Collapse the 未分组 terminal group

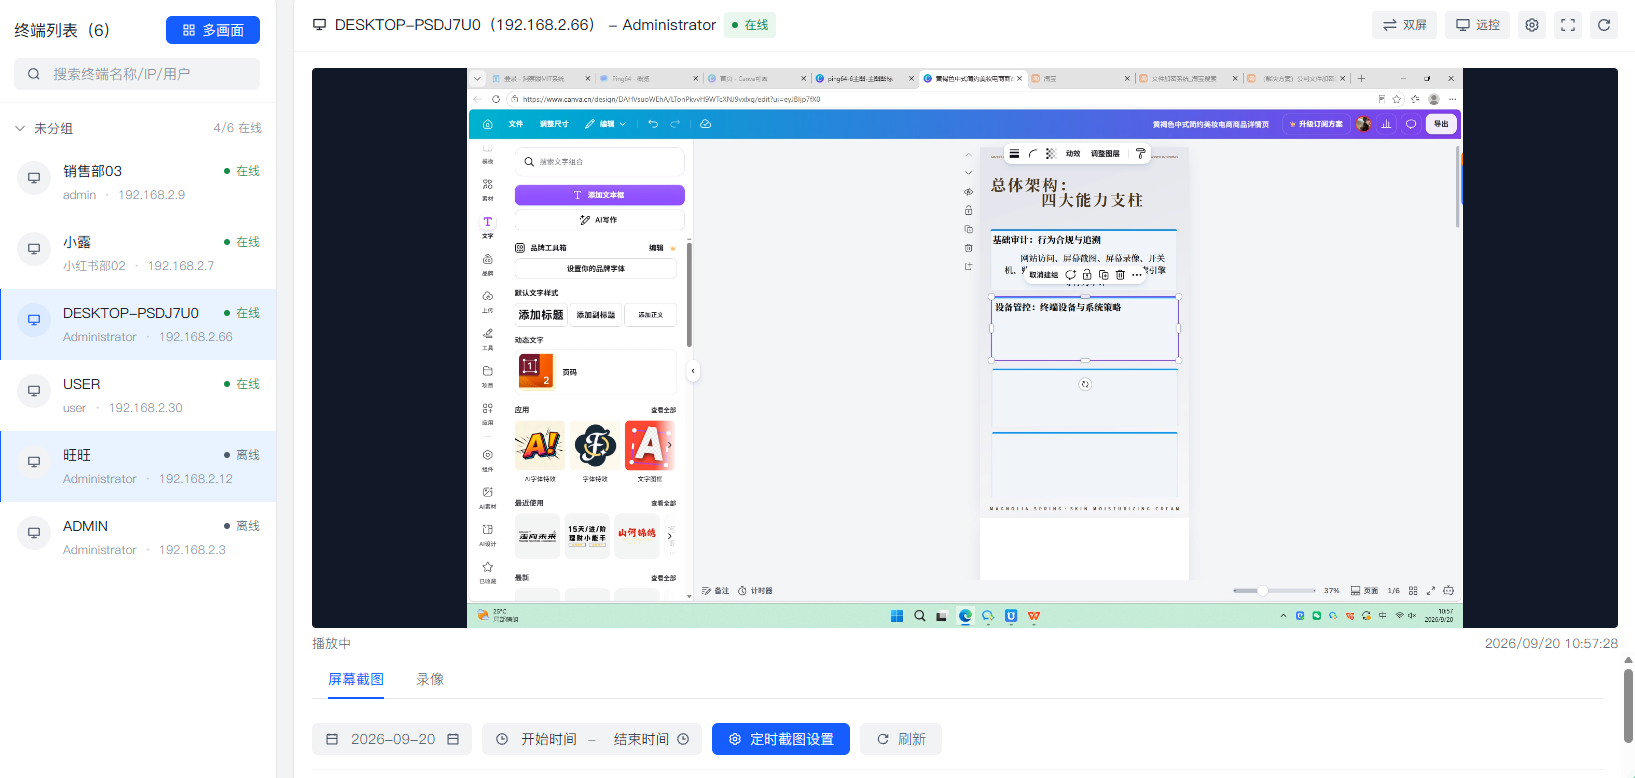point(20,128)
